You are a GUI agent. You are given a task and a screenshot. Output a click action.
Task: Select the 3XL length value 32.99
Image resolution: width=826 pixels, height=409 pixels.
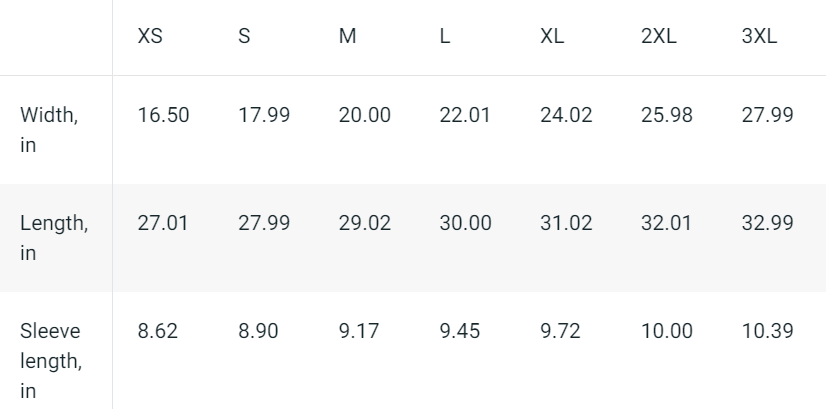[767, 223]
